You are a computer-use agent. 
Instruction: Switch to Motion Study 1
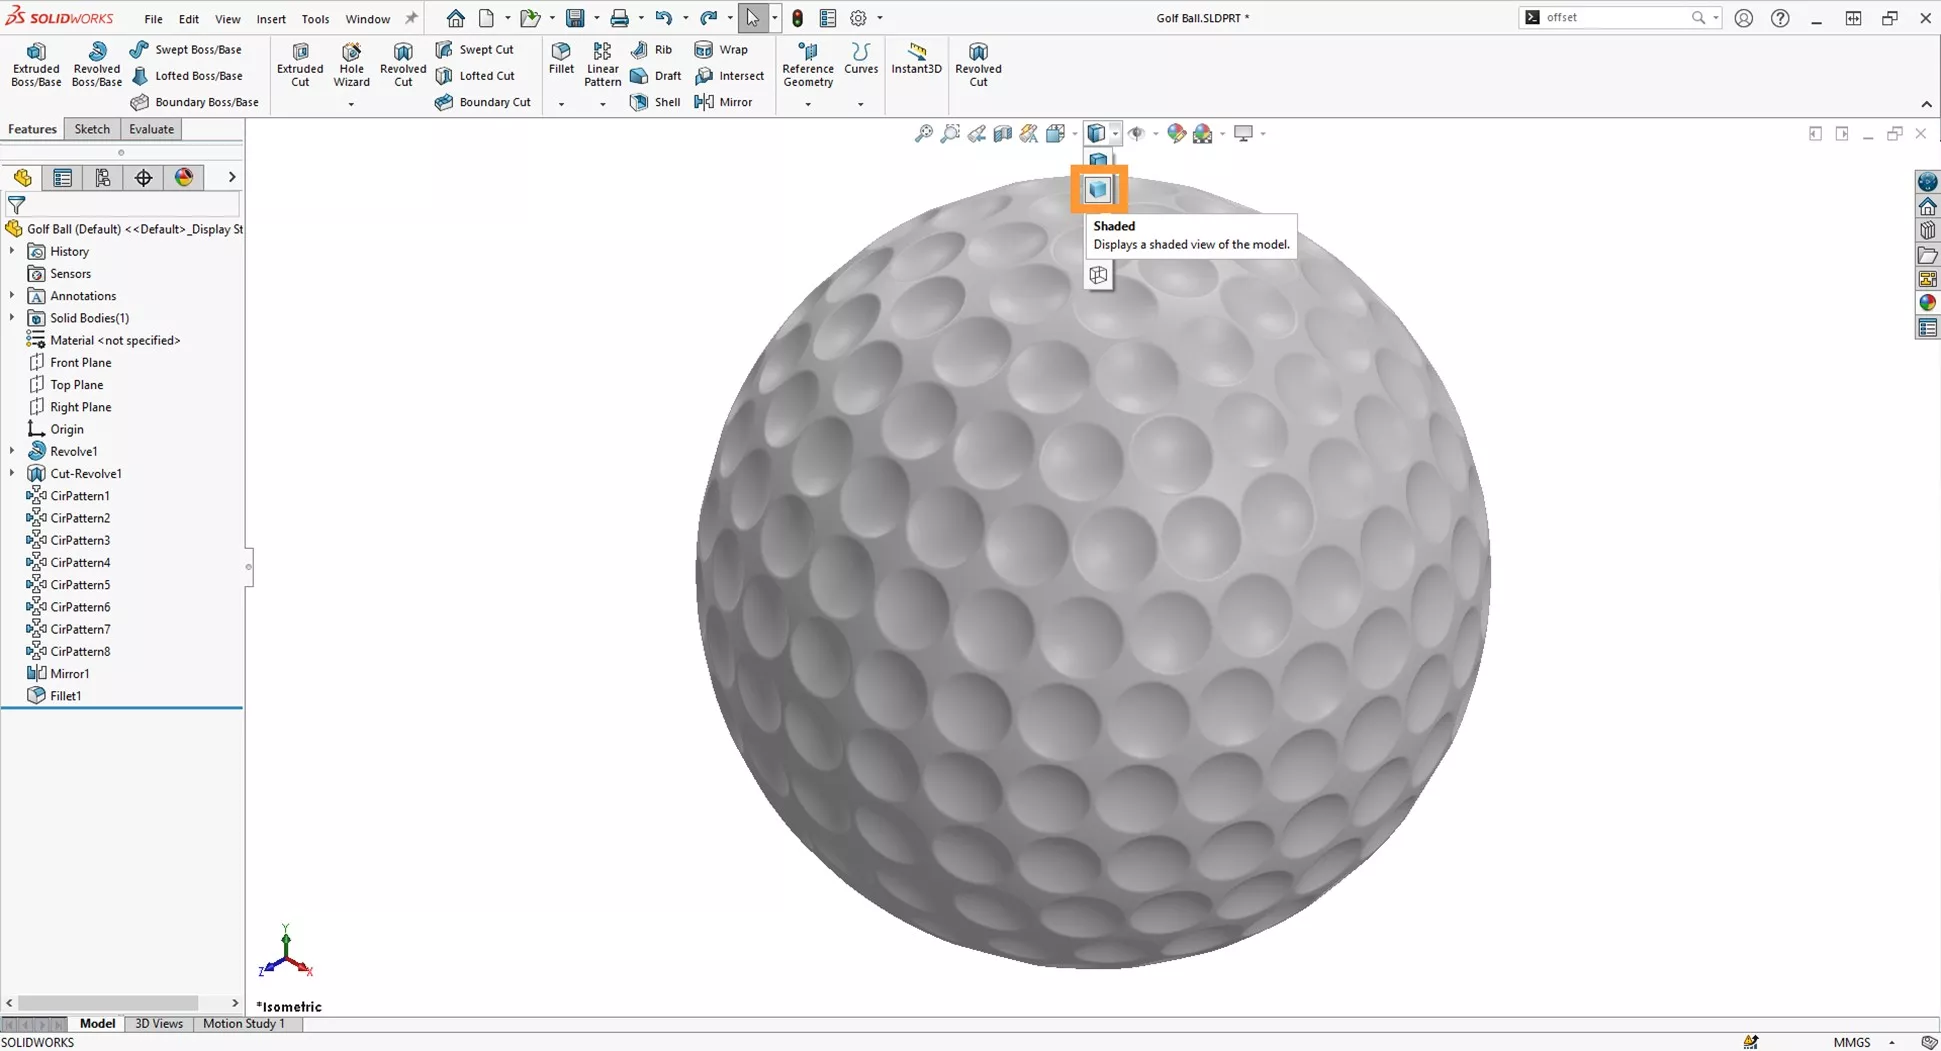coord(243,1023)
